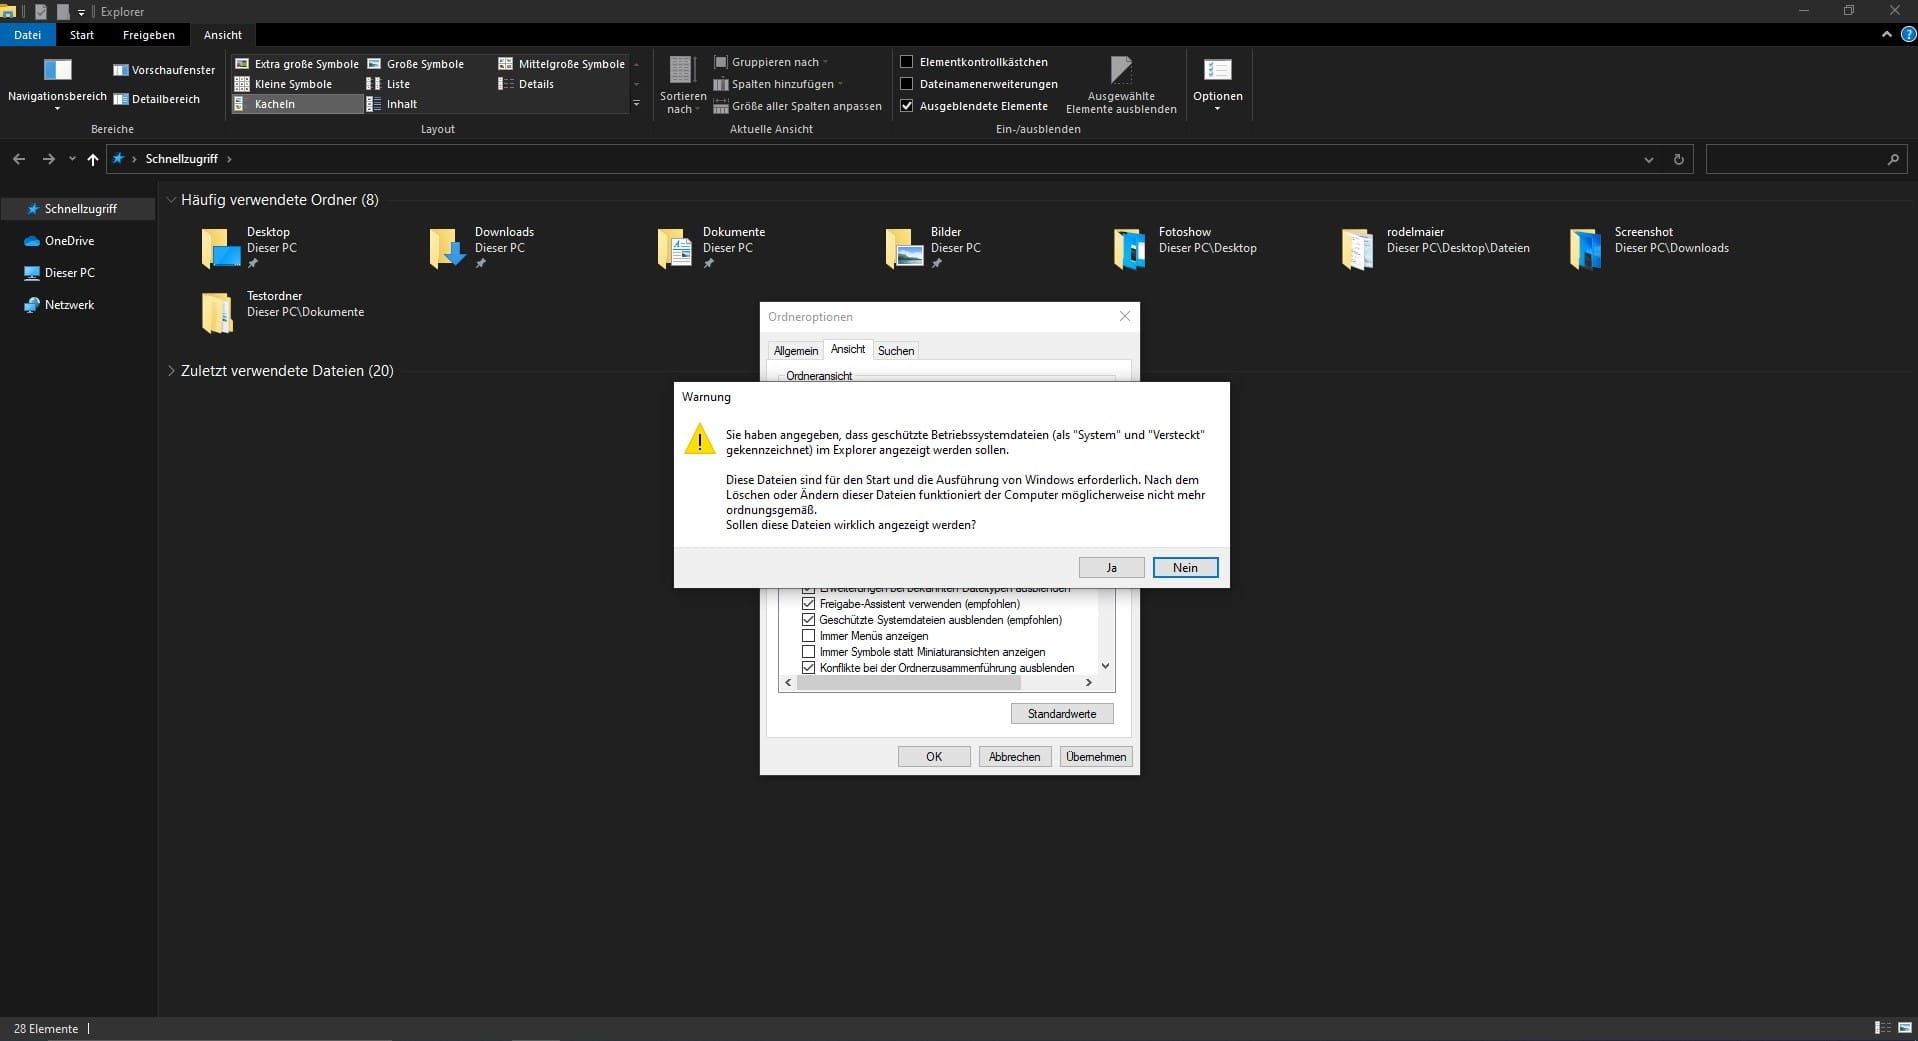Collapse Häufig verwendete Ordner group
Screen dimensions: 1918x1041
tap(171, 200)
